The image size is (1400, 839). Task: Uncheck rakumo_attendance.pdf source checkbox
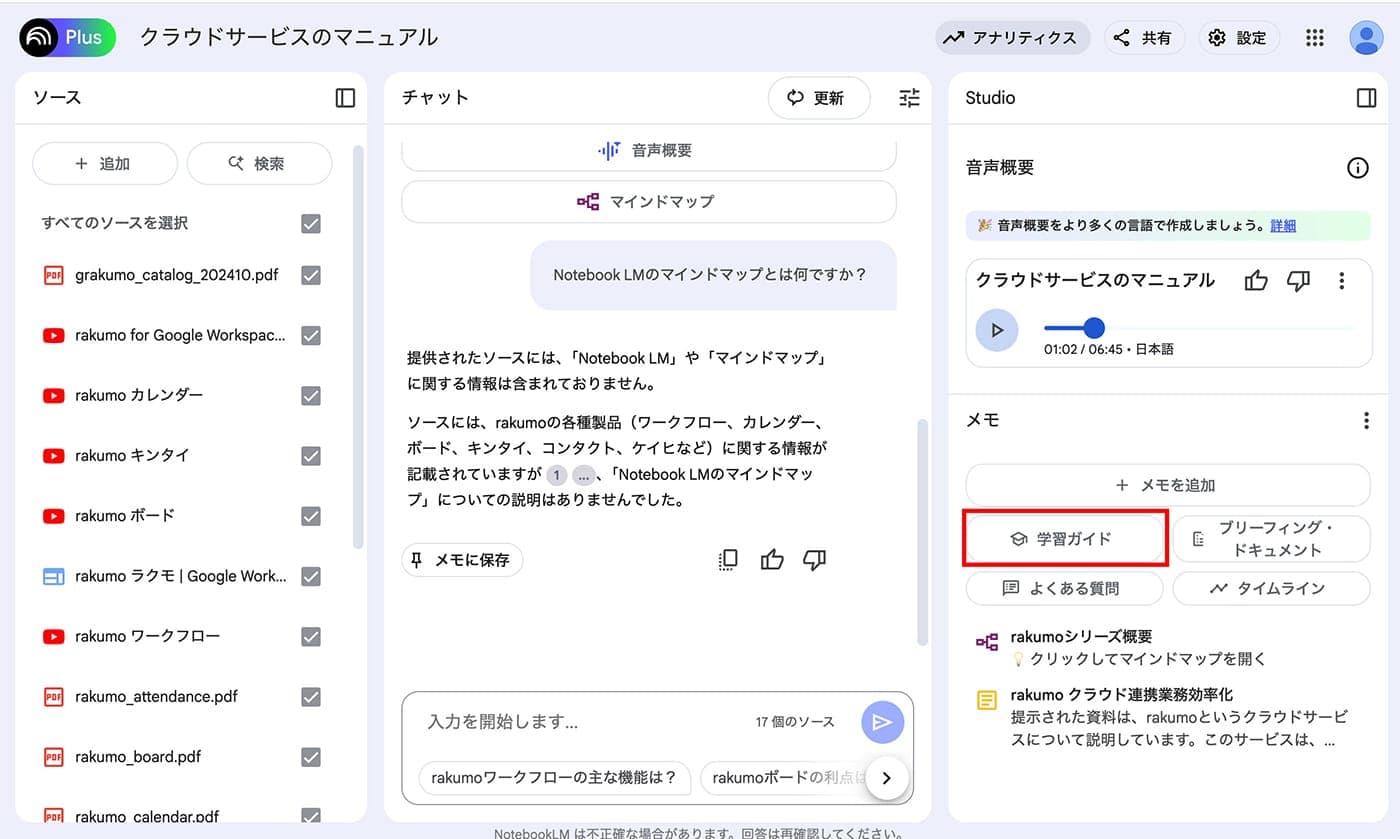point(311,697)
